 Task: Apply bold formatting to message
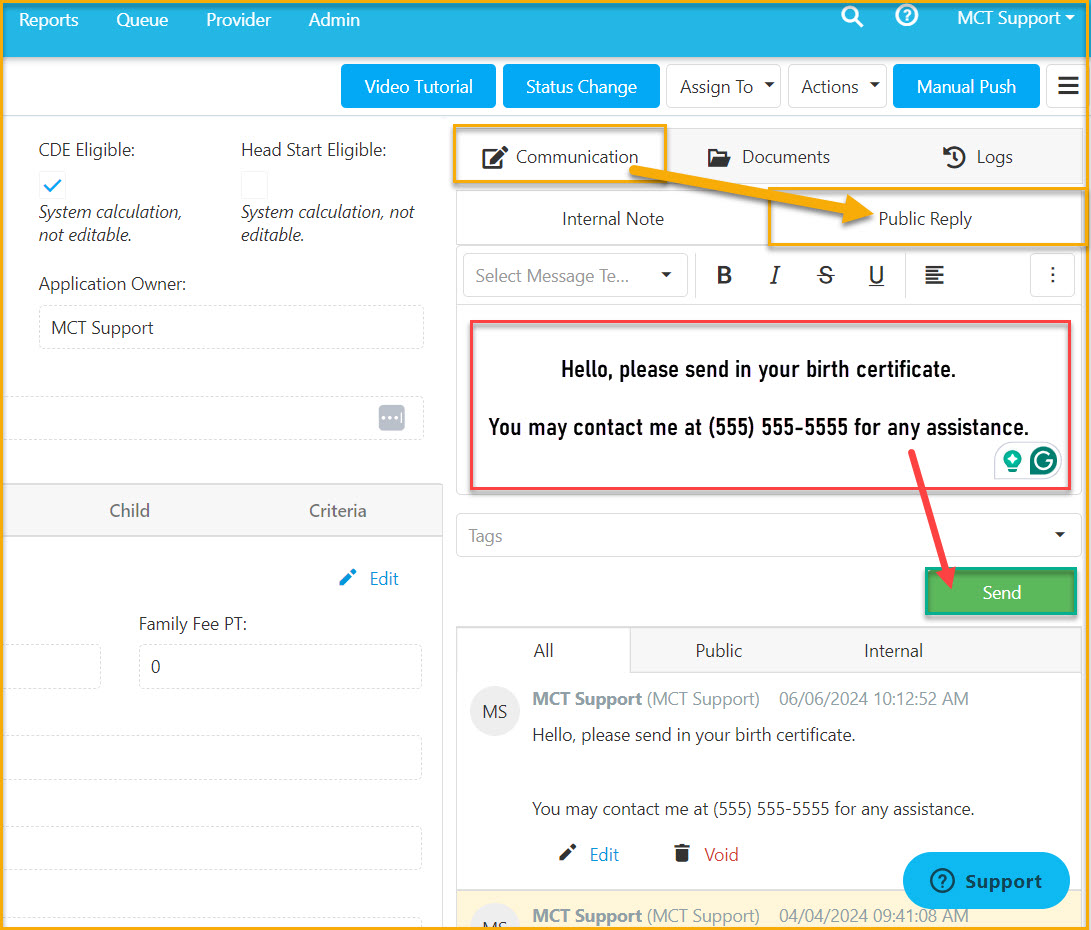coord(724,275)
